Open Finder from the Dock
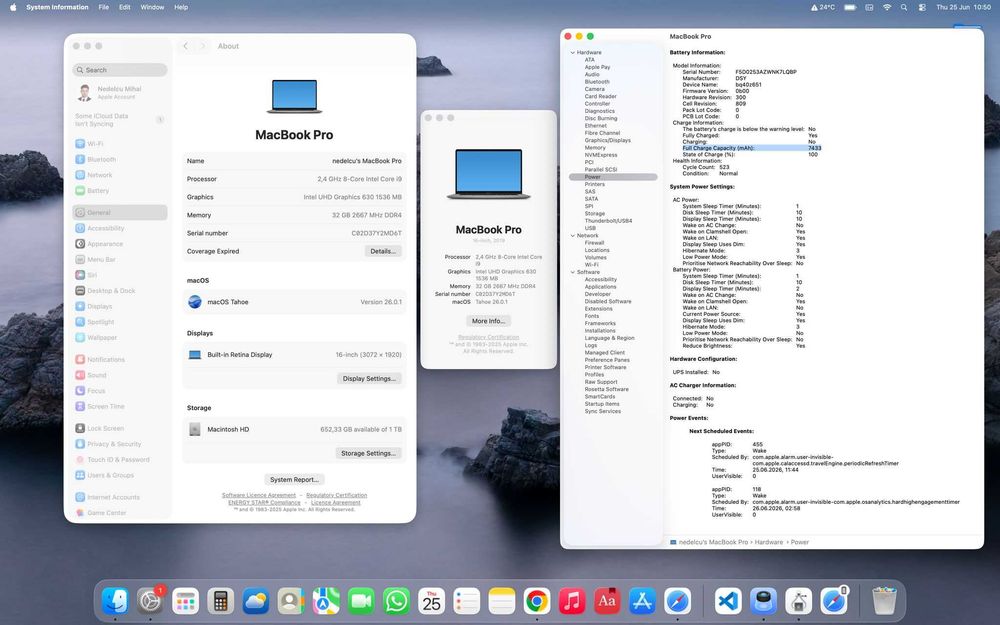 point(115,601)
